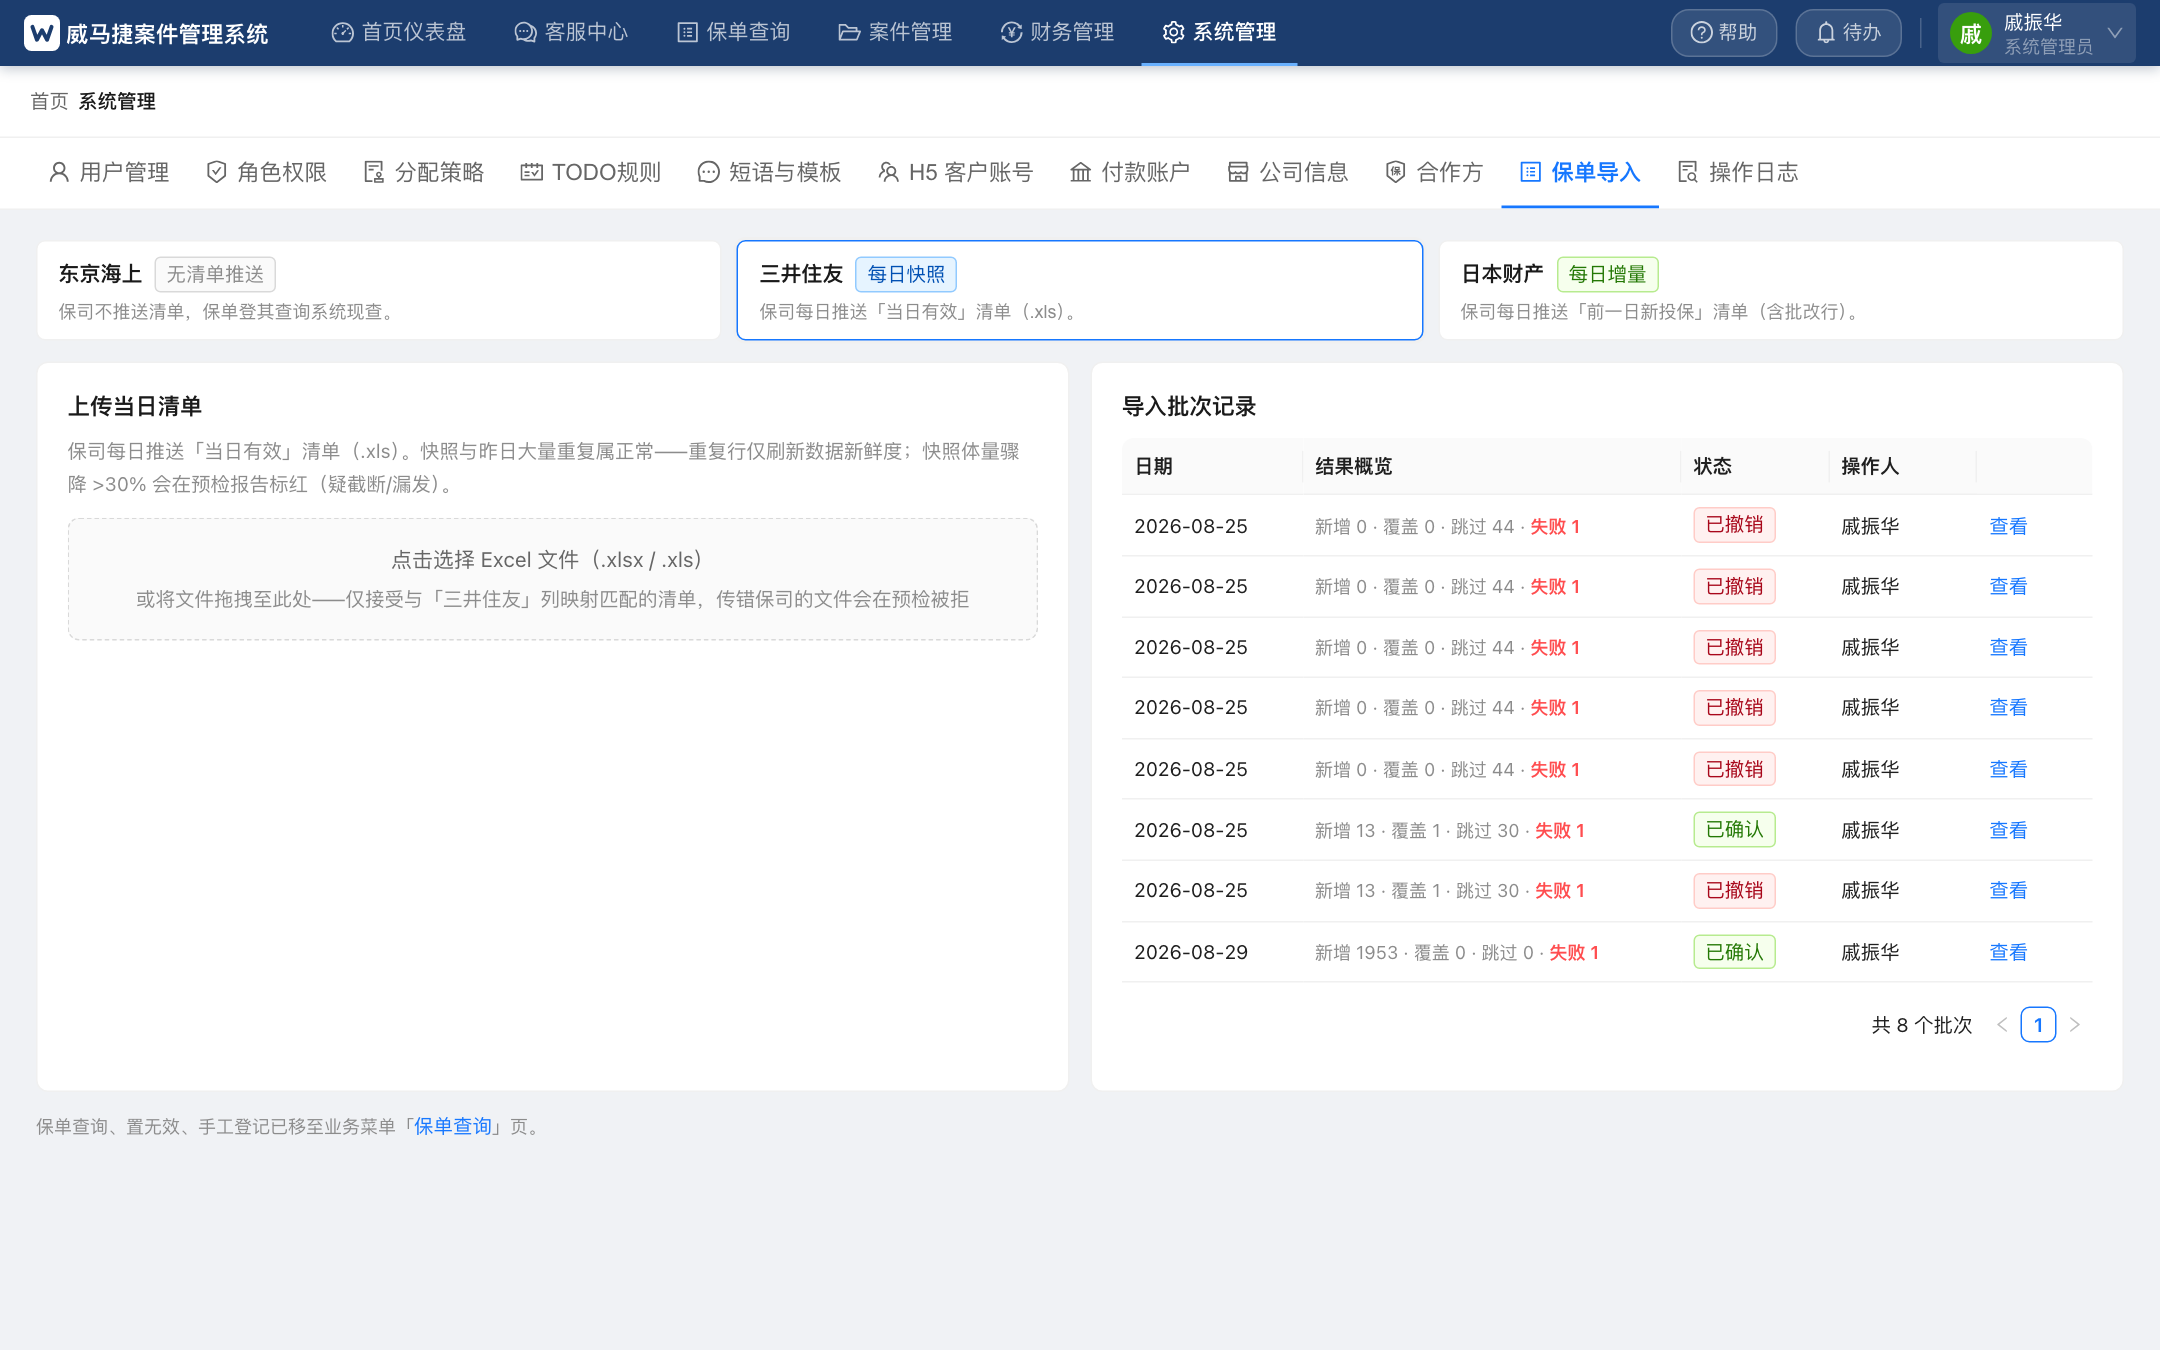Click the 案件管理 folder icon
The width and height of the screenshot is (2160, 1350).
pos(849,33)
